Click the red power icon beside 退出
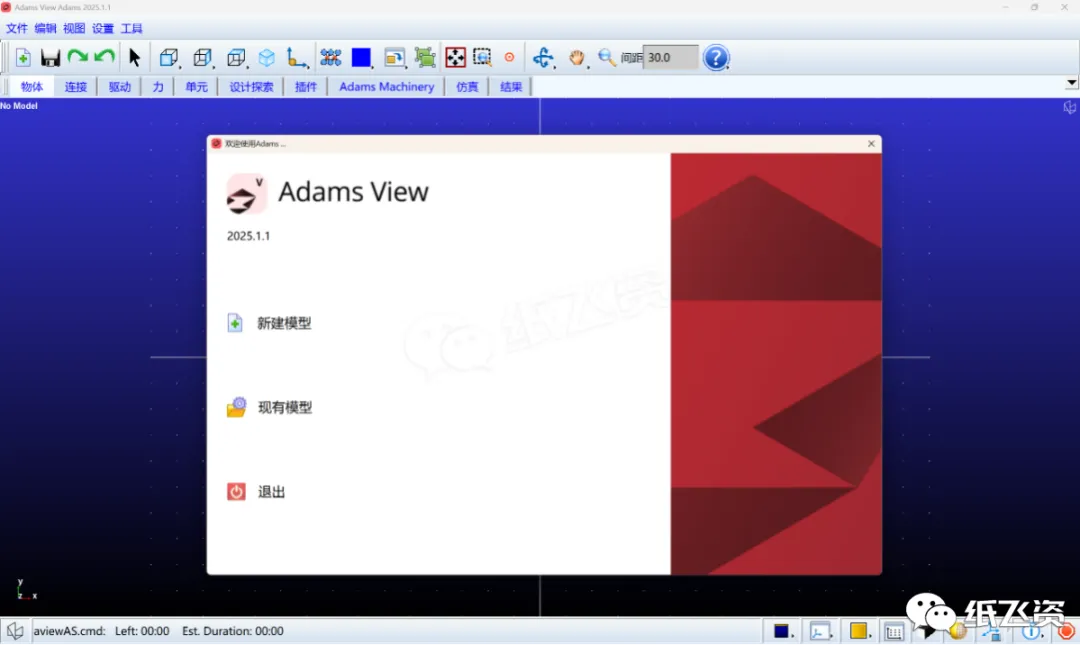Screen dimensions: 1080x645 tap(236, 491)
